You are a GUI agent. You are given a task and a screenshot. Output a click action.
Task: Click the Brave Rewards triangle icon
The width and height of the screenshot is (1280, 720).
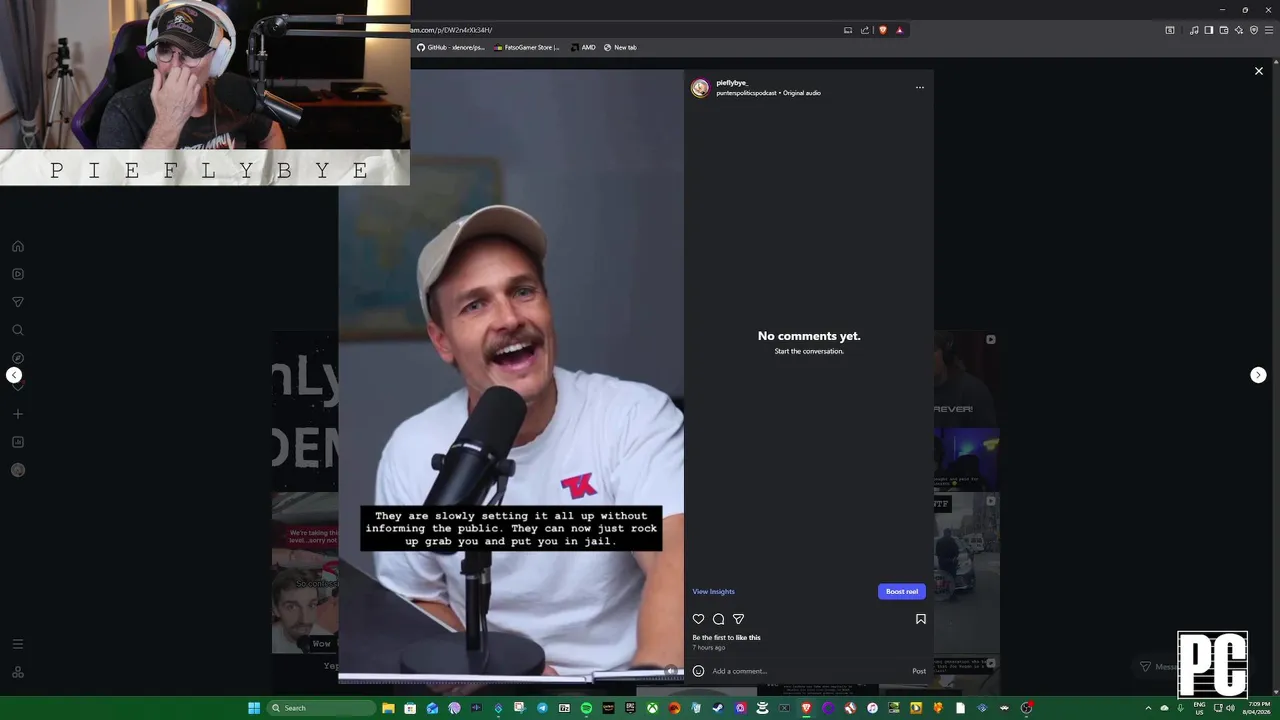click(899, 30)
